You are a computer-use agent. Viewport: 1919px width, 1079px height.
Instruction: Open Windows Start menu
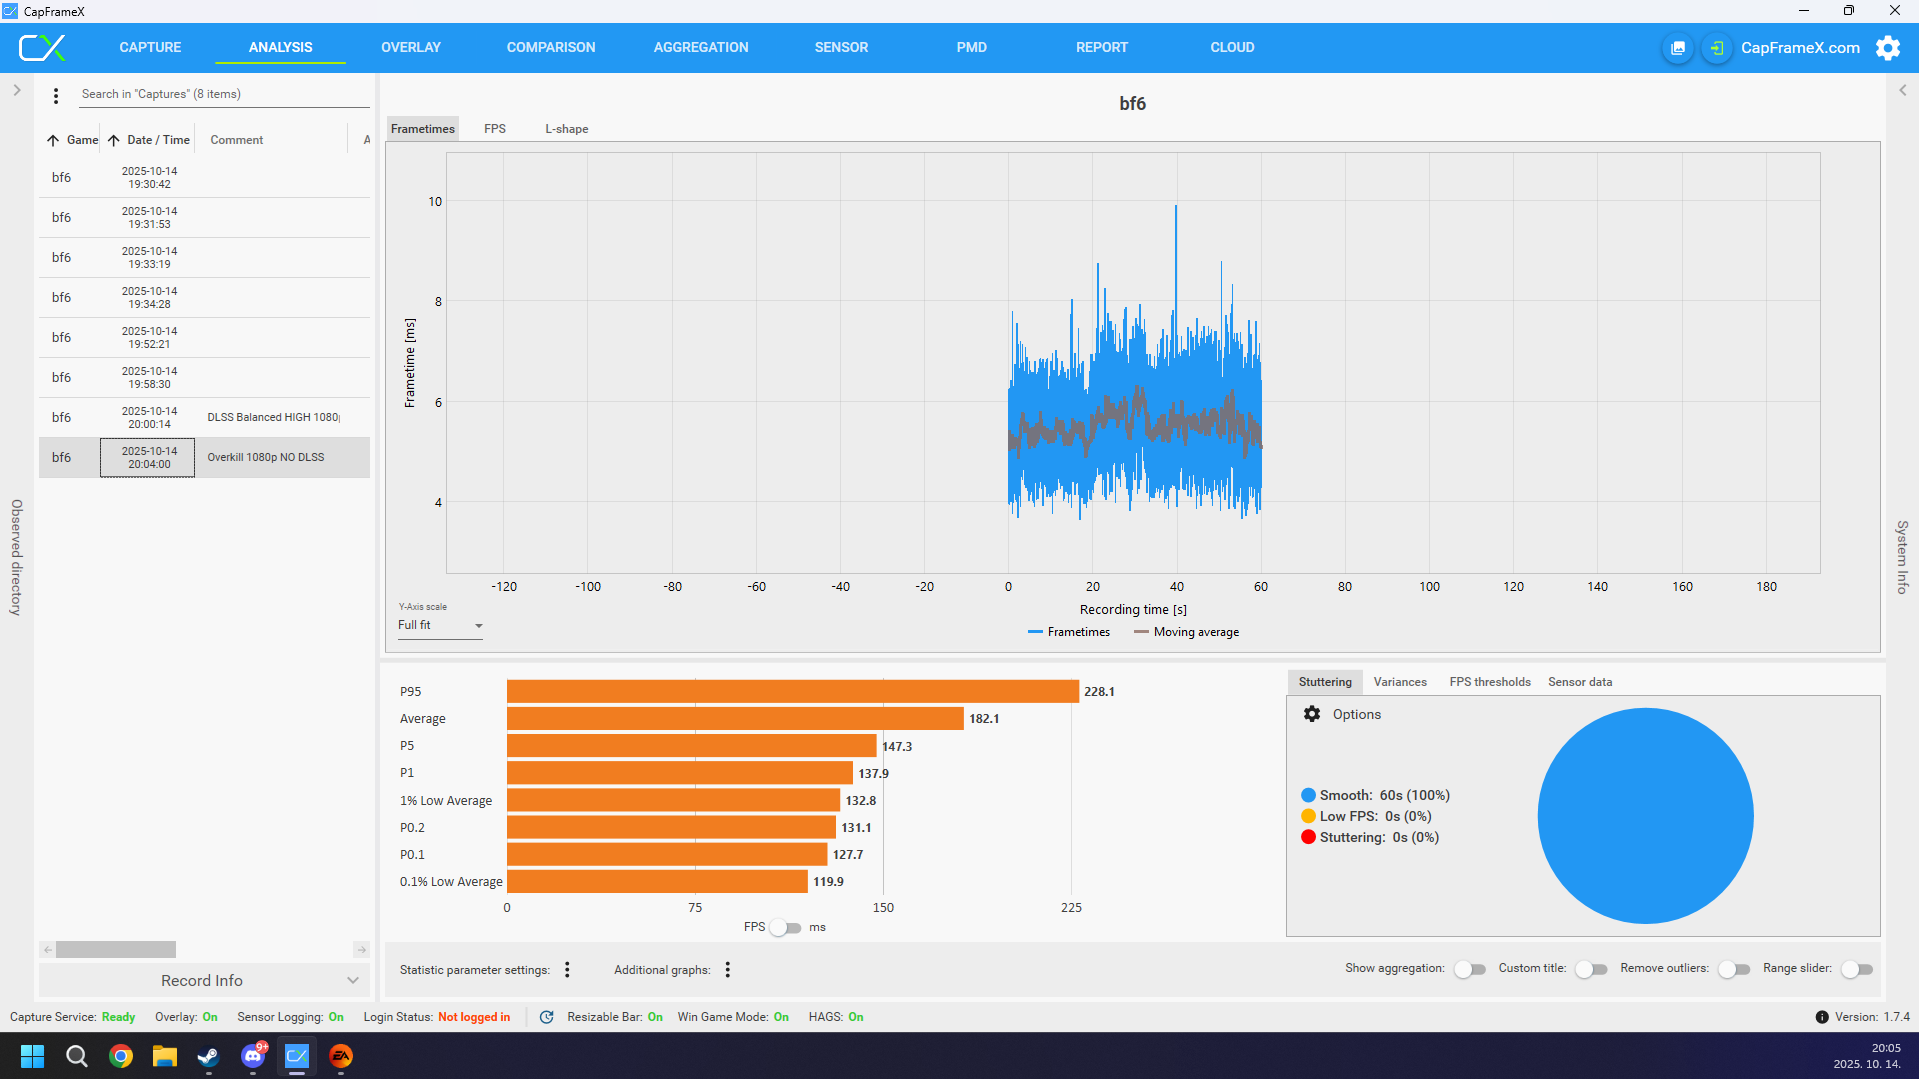[32, 1056]
